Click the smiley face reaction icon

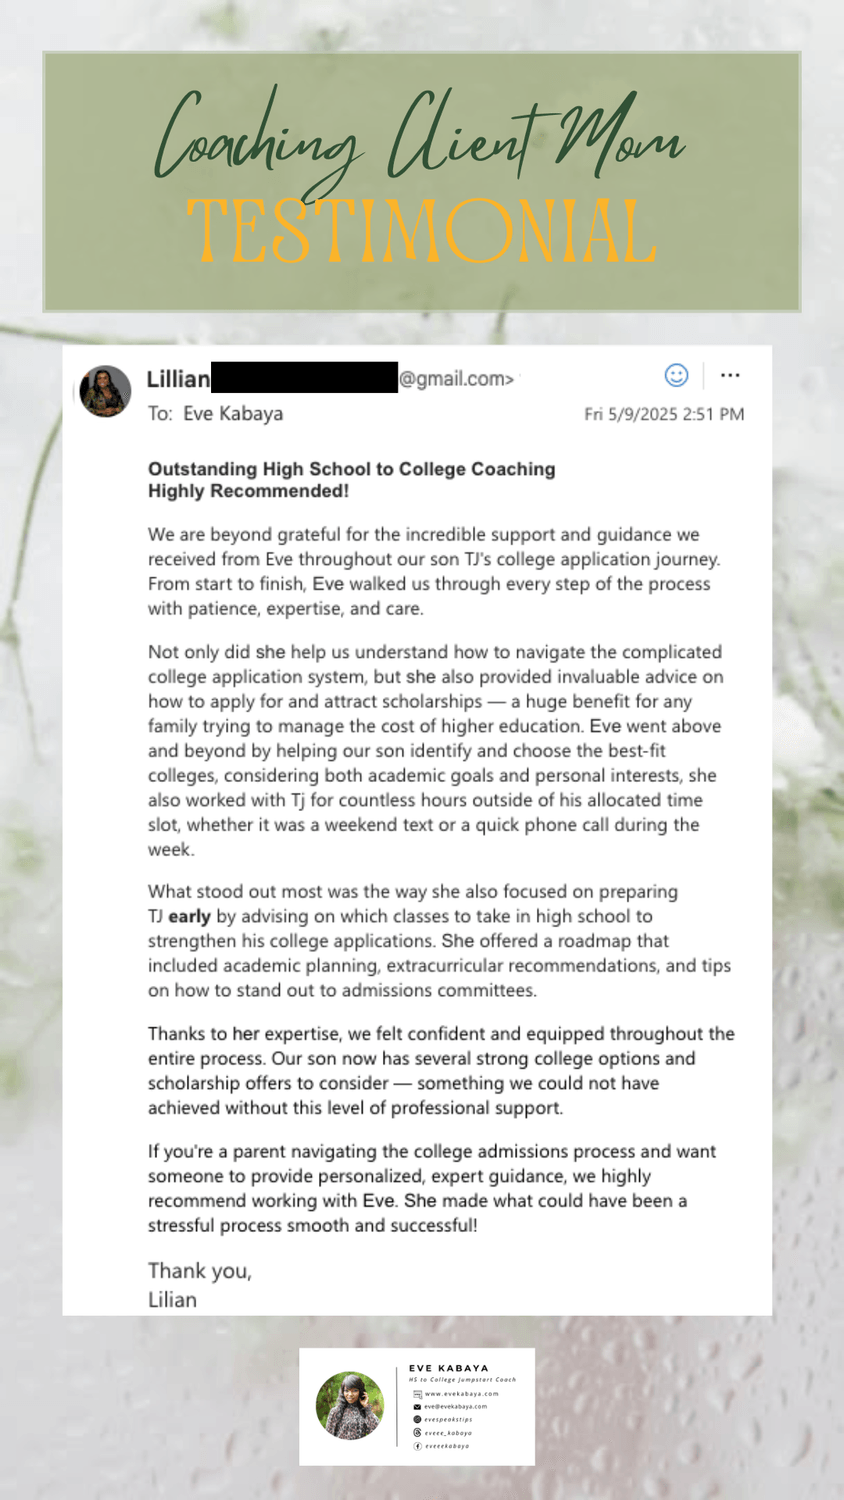point(676,375)
